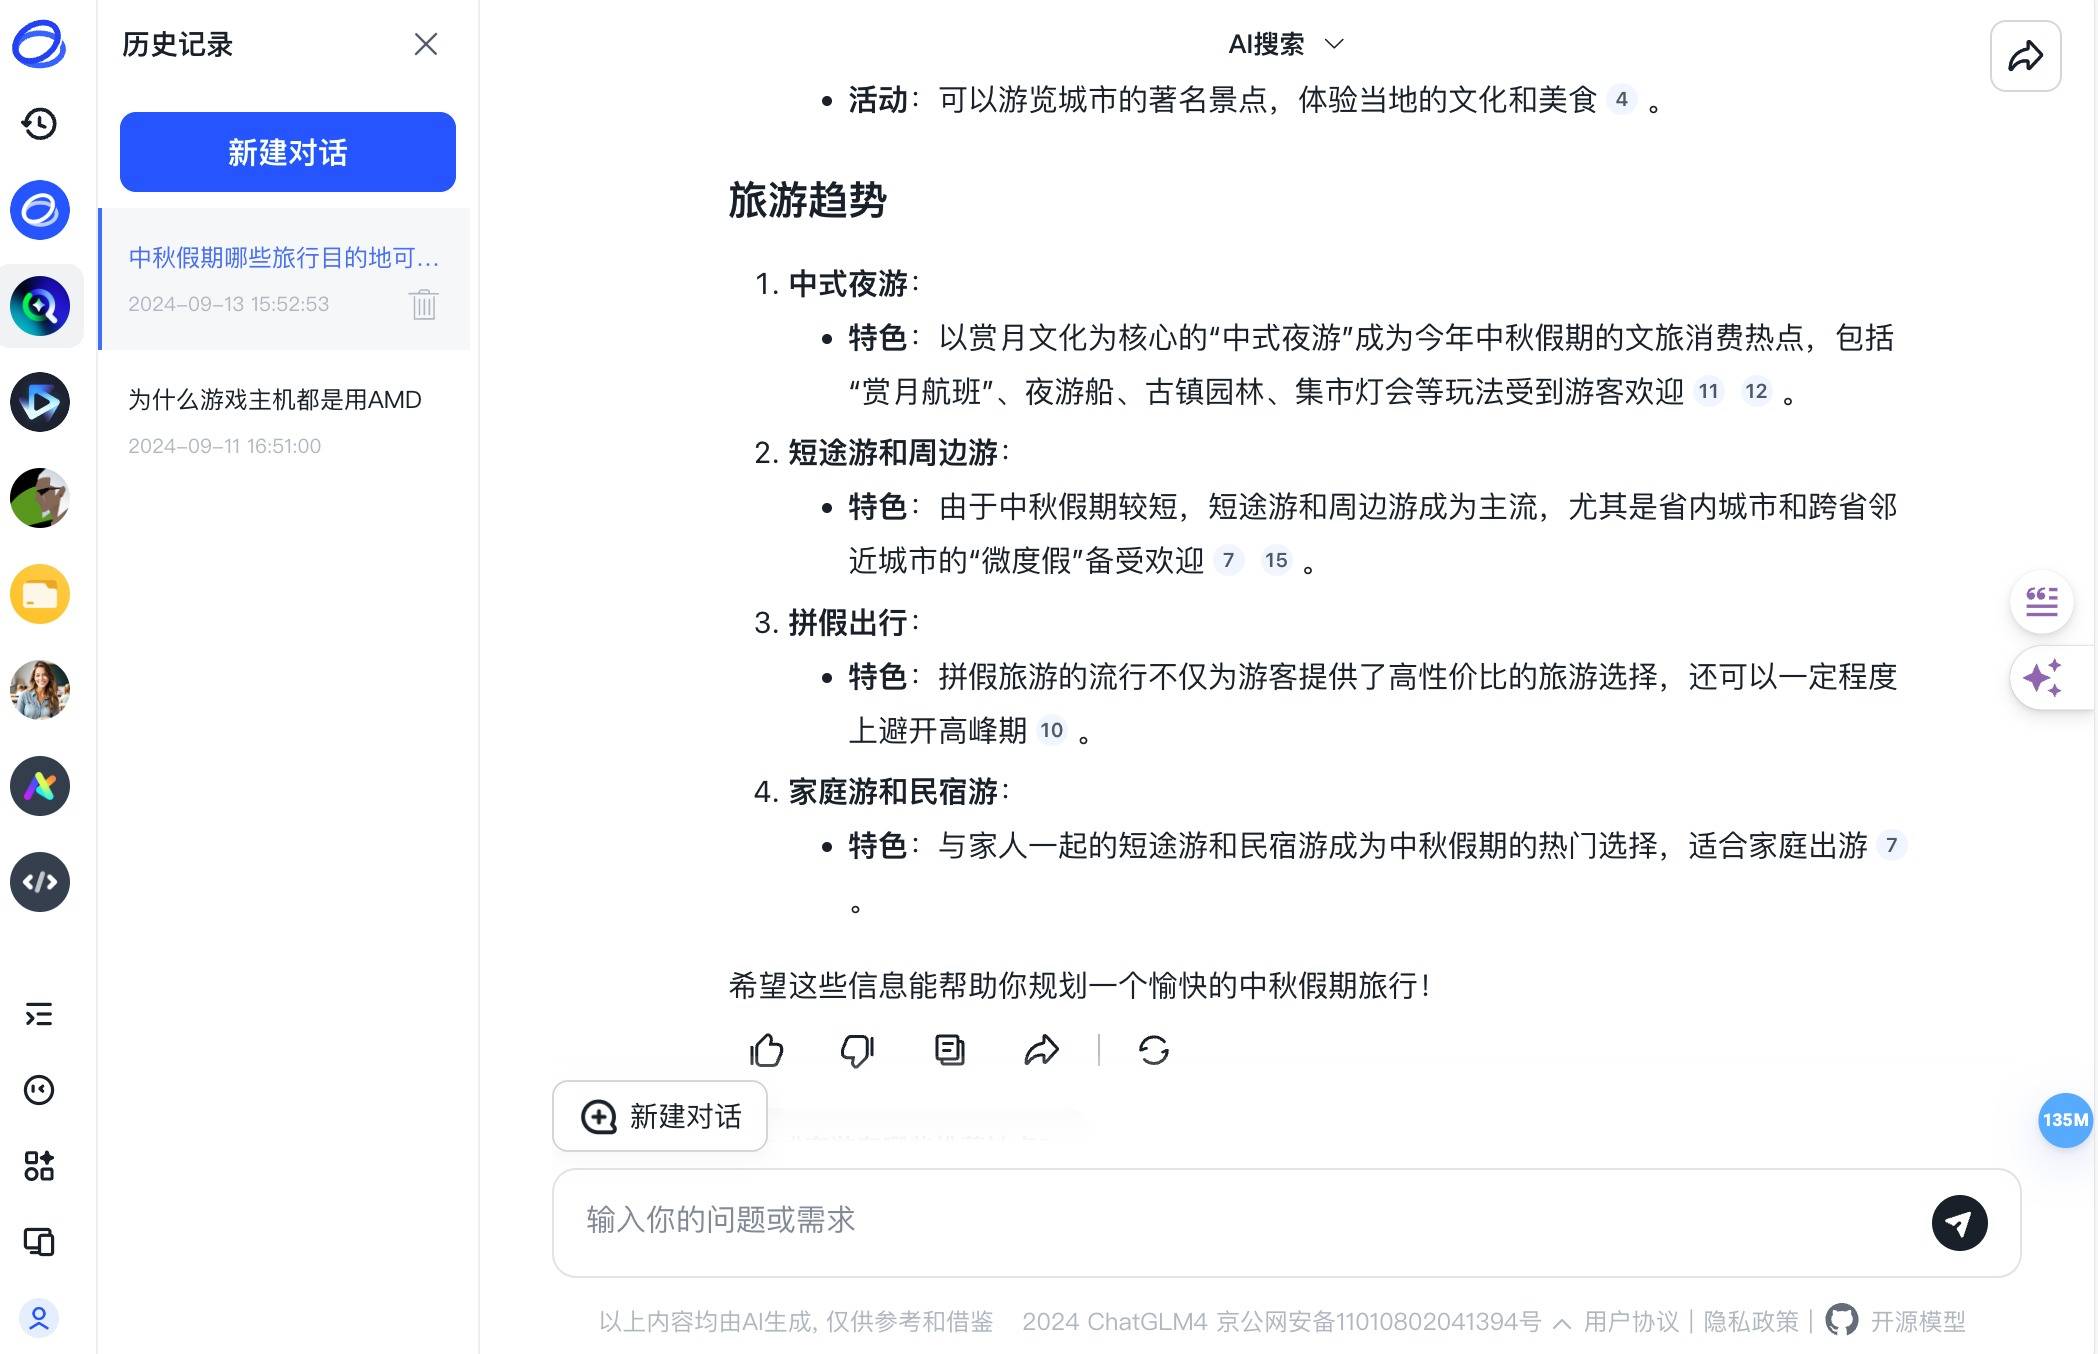Expand the chevron beside the 京公网安备 number
Image resolution: width=2098 pixels, height=1354 pixels.
[x=1562, y=1323]
